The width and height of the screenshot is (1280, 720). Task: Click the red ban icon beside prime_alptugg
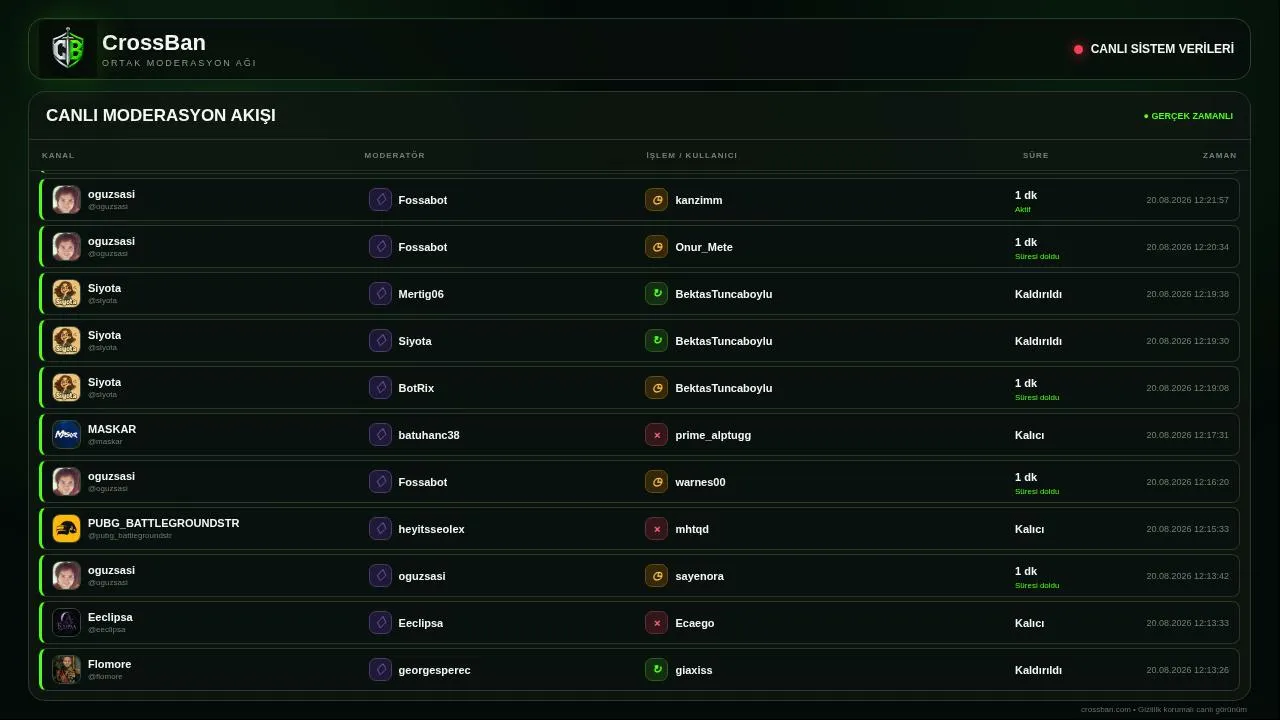tap(656, 435)
